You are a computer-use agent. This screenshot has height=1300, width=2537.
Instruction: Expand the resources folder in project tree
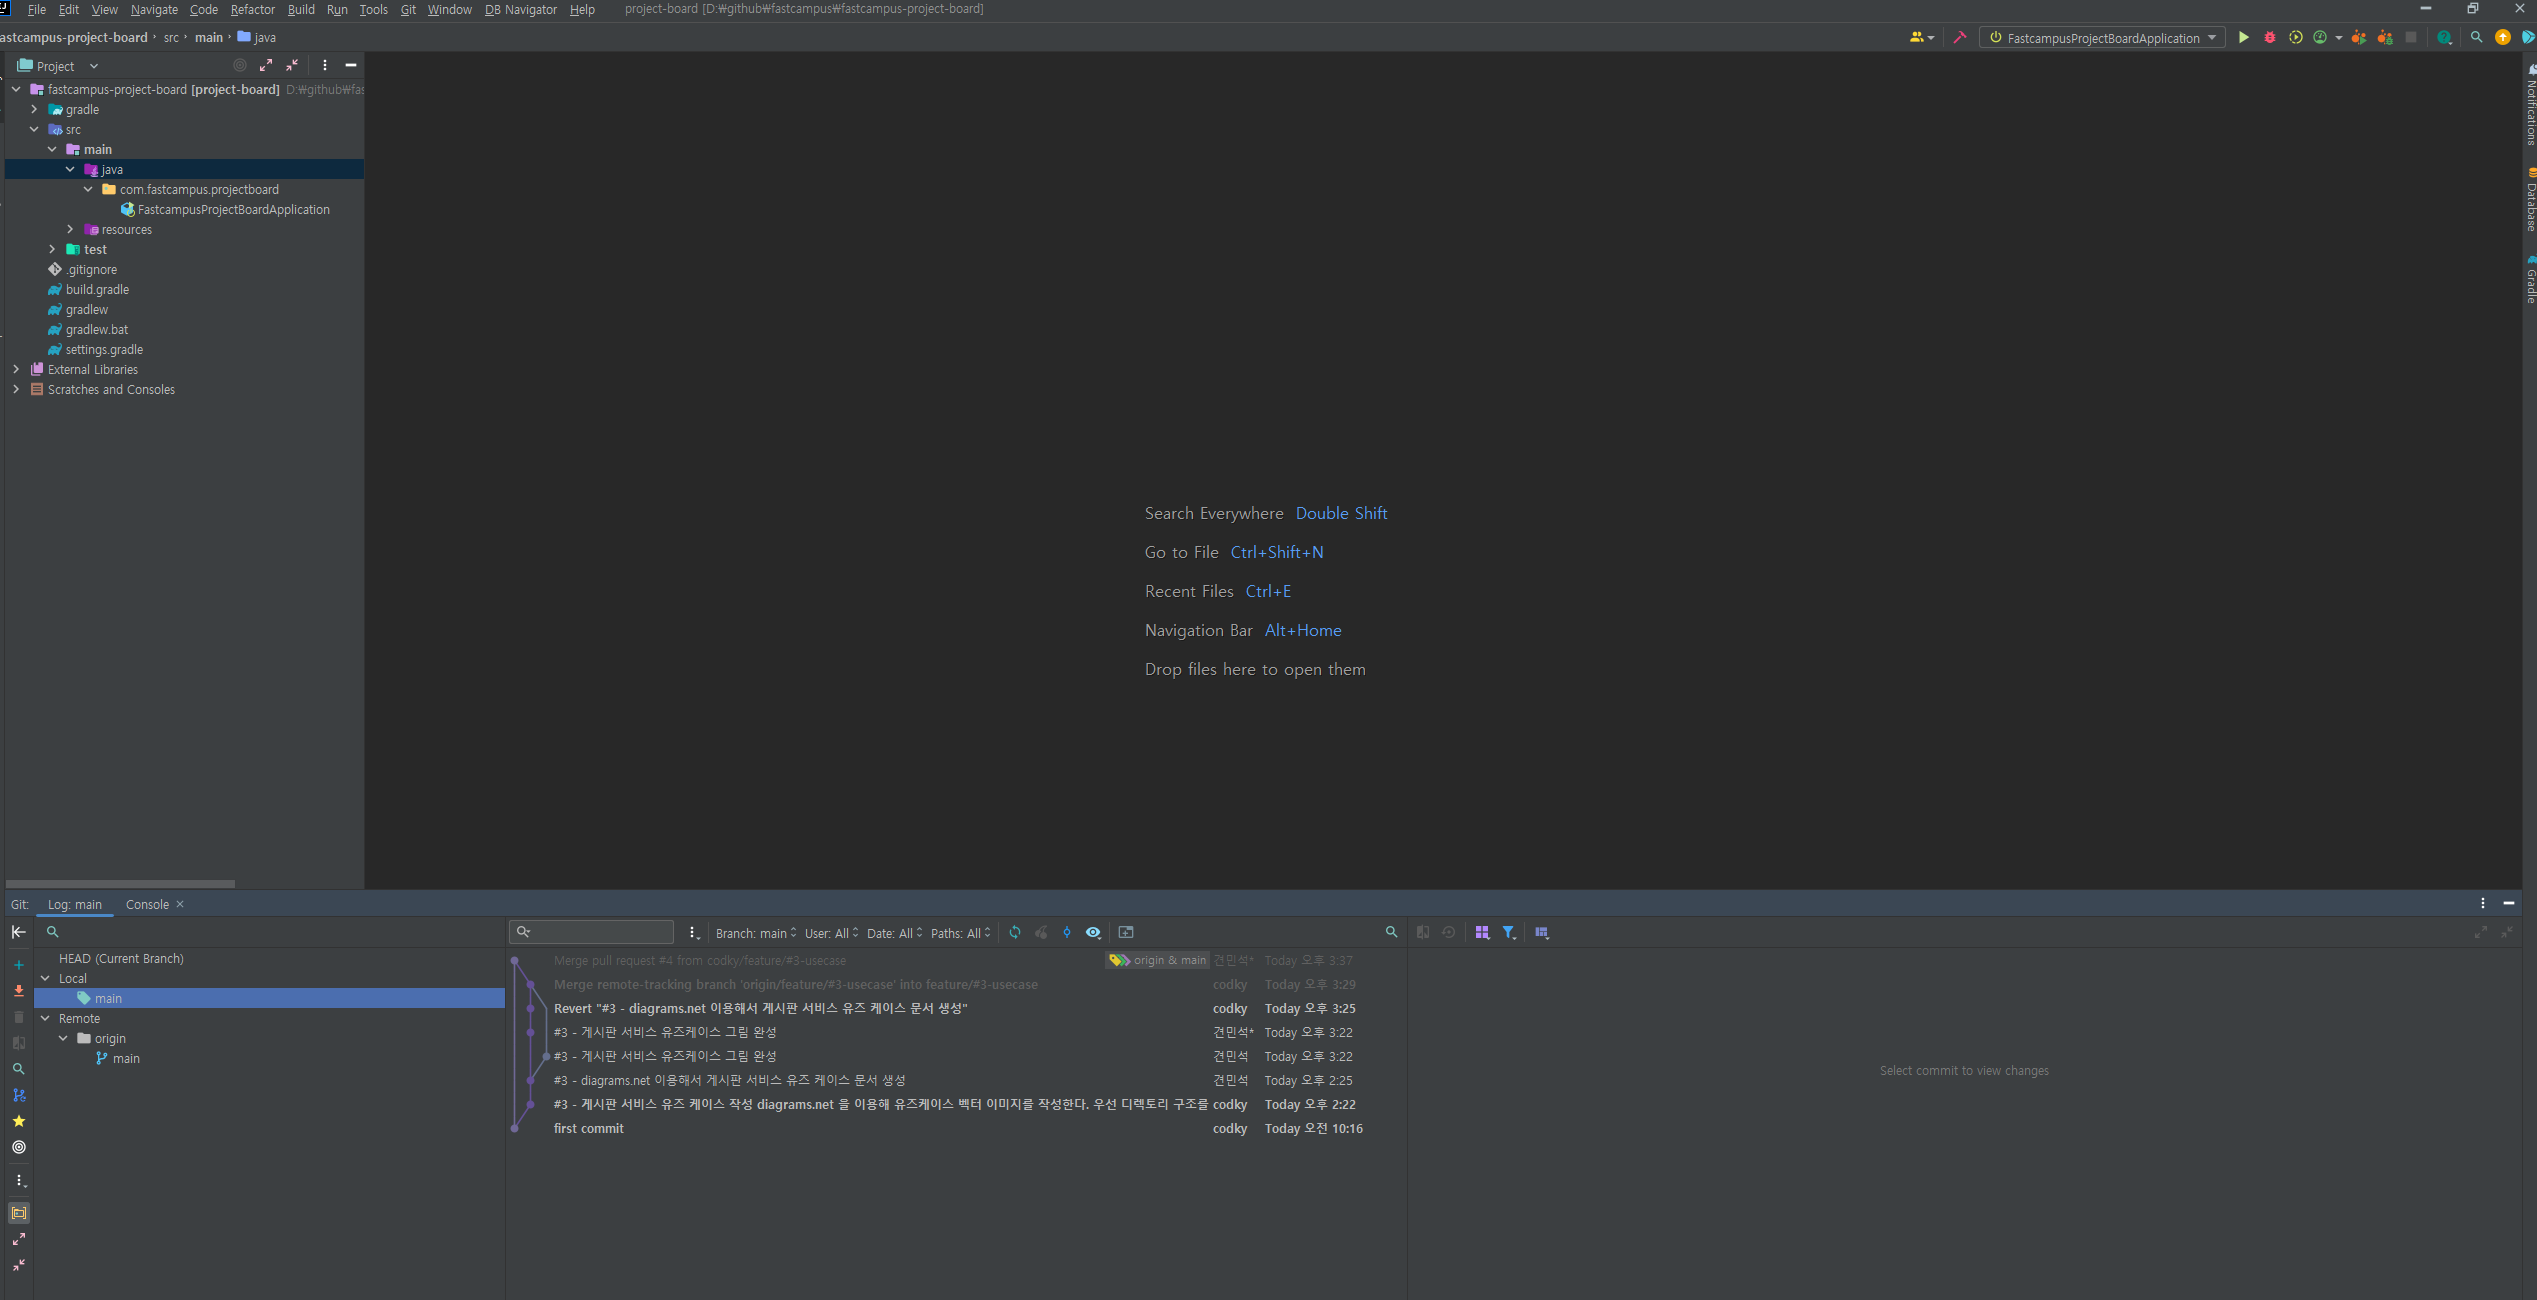click(x=70, y=230)
